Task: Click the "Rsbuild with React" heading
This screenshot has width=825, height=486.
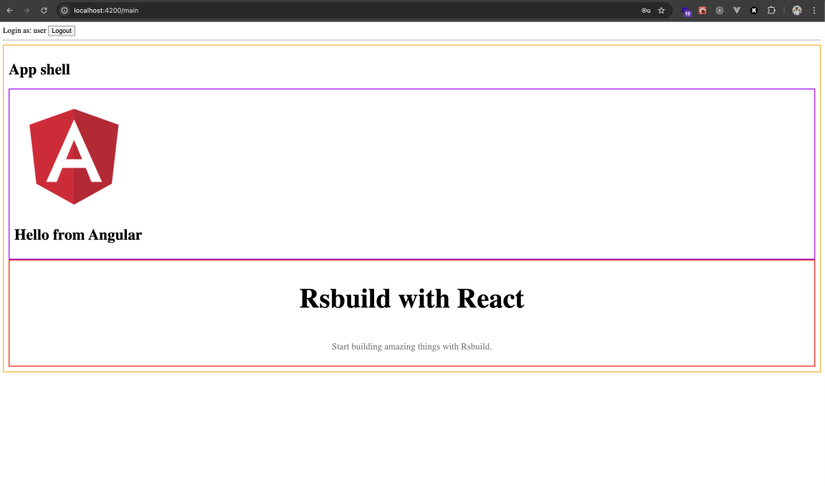Action: [411, 299]
